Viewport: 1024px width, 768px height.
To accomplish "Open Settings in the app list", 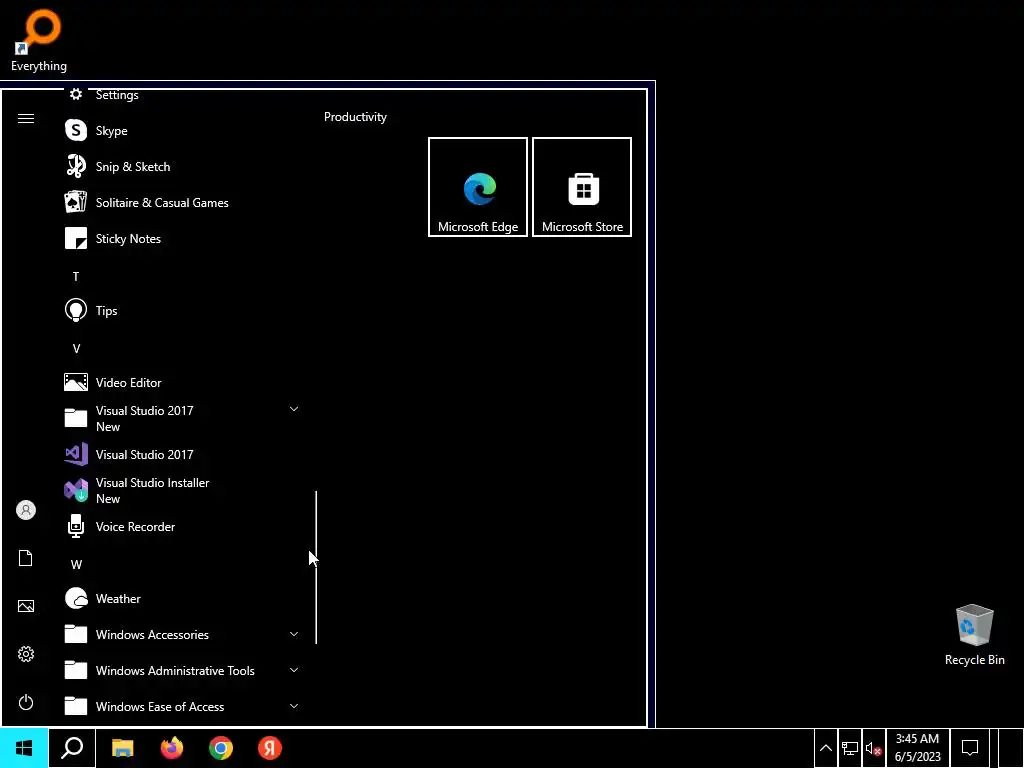I will pyautogui.click(x=182, y=97).
